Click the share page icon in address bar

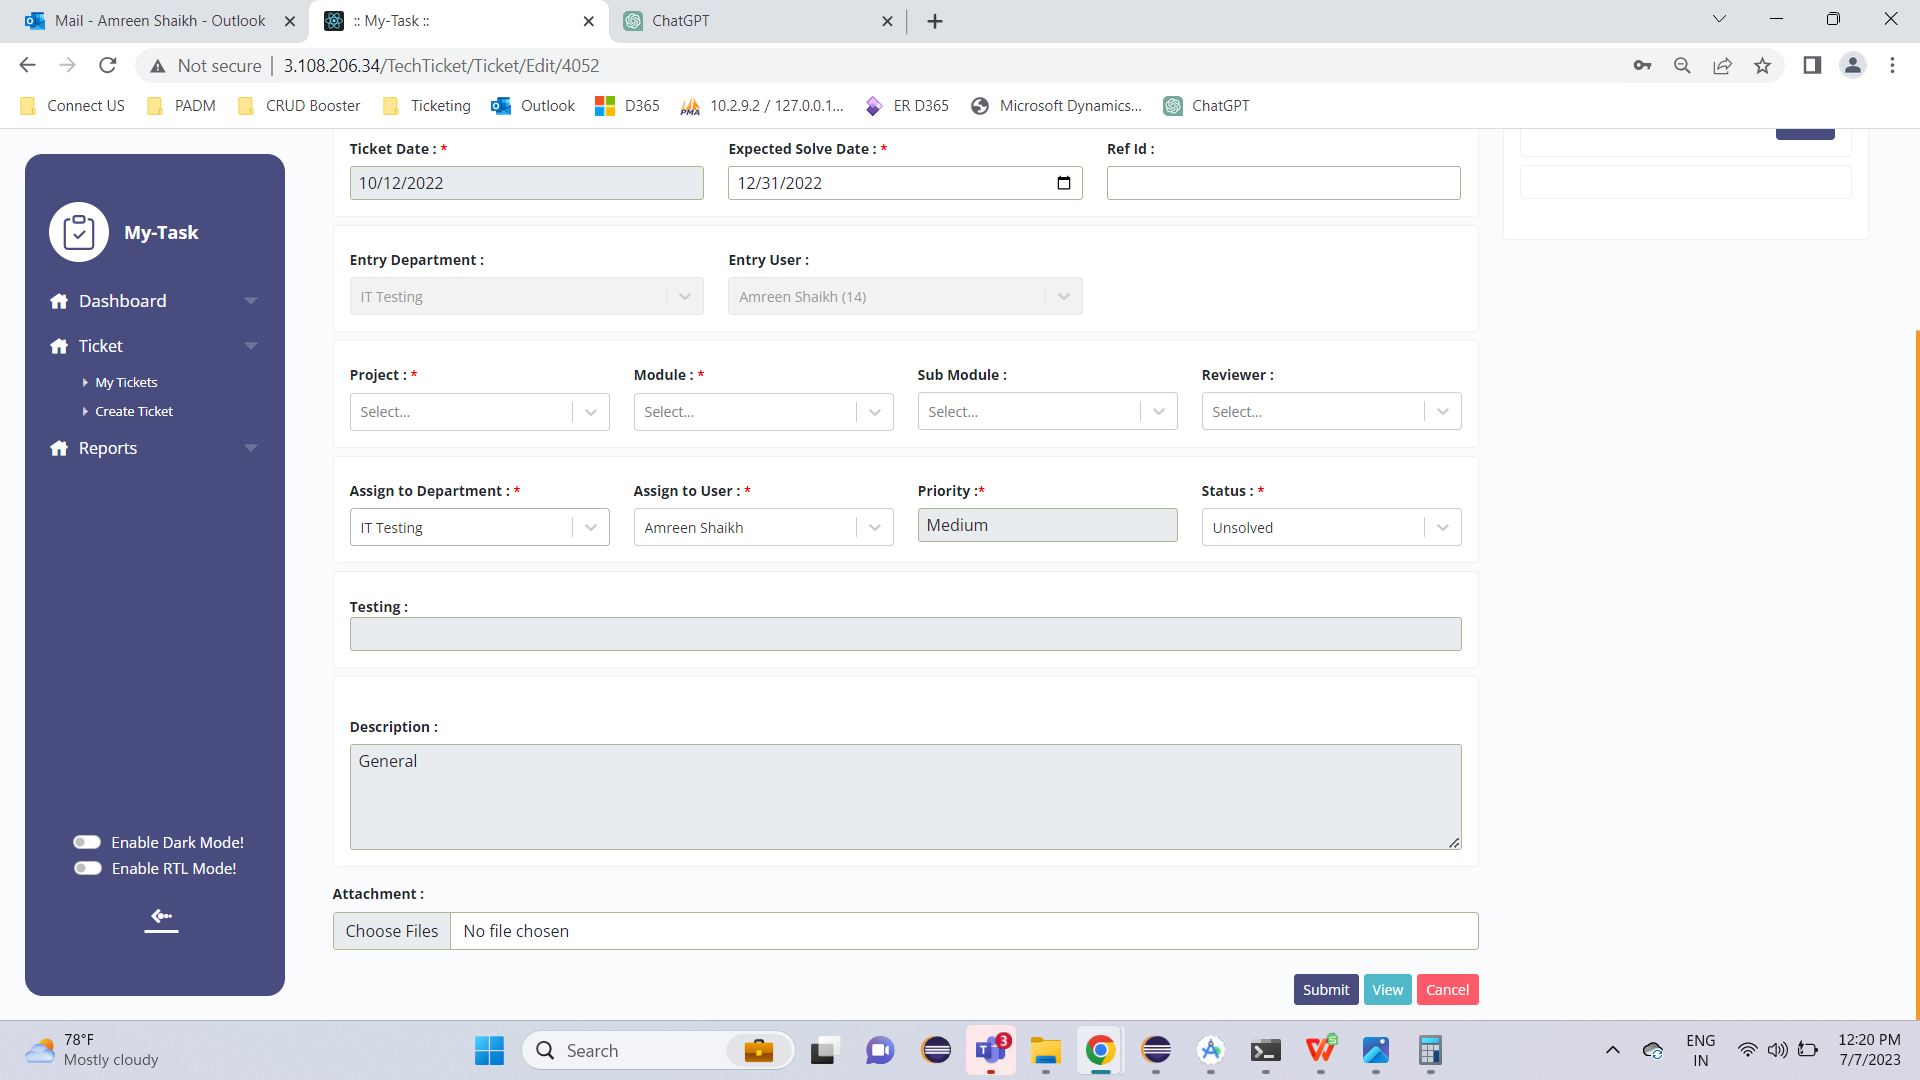(1722, 65)
